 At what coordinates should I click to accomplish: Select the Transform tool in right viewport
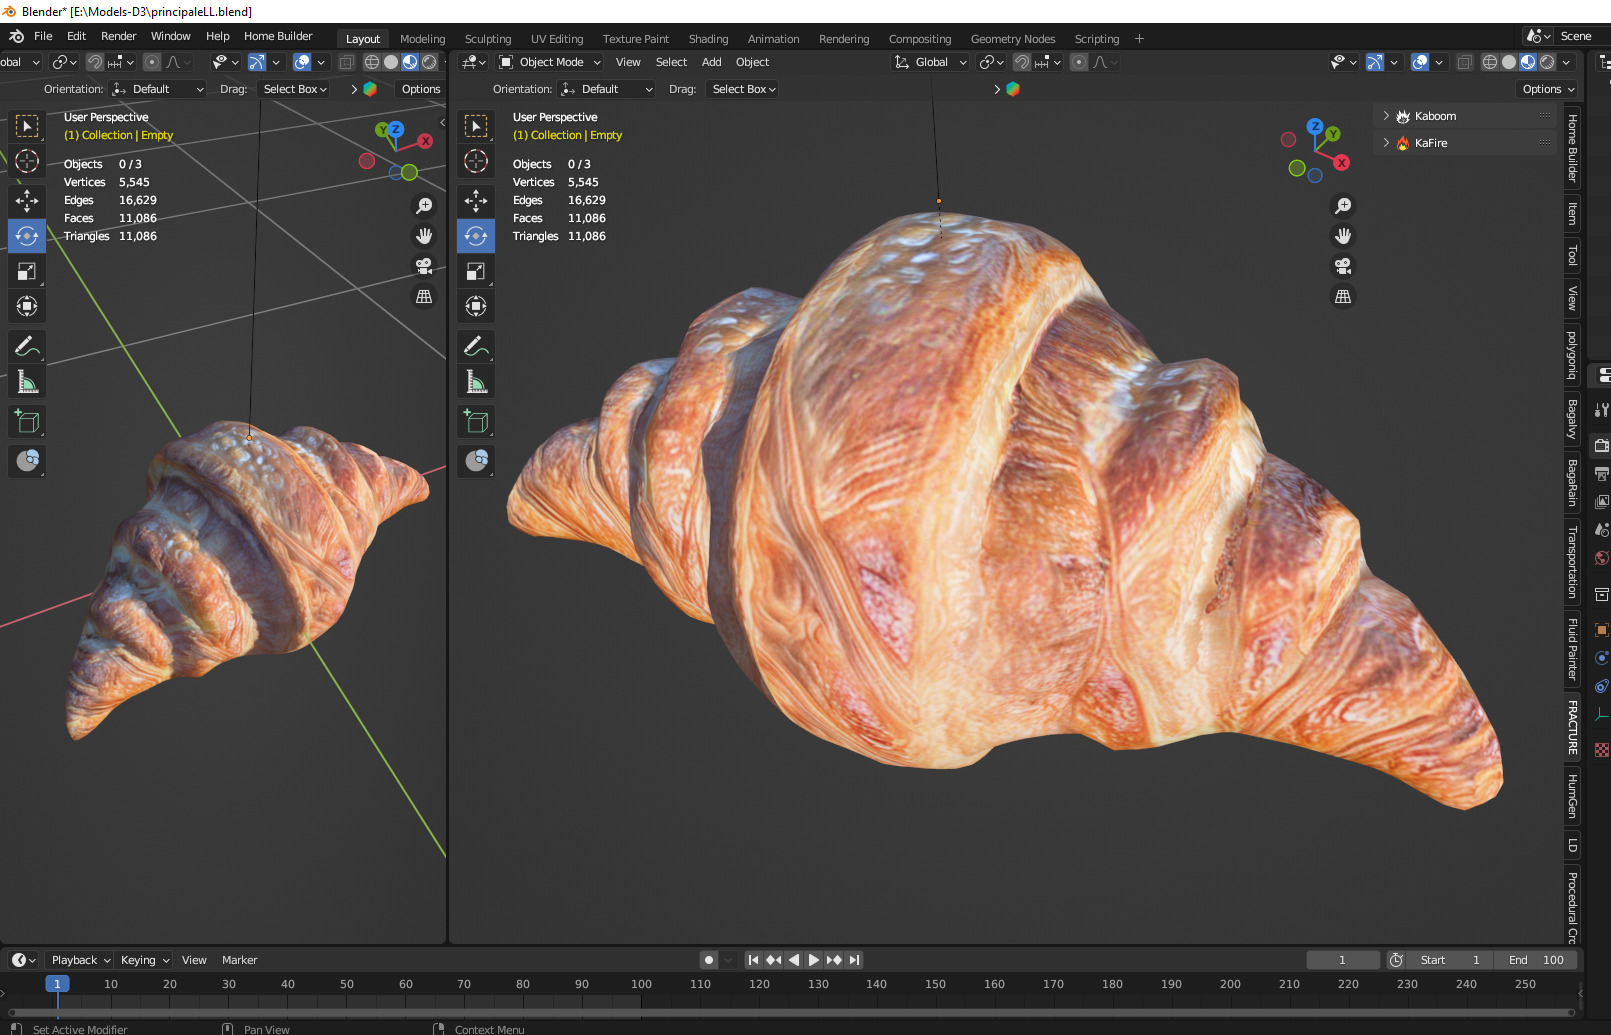click(476, 306)
